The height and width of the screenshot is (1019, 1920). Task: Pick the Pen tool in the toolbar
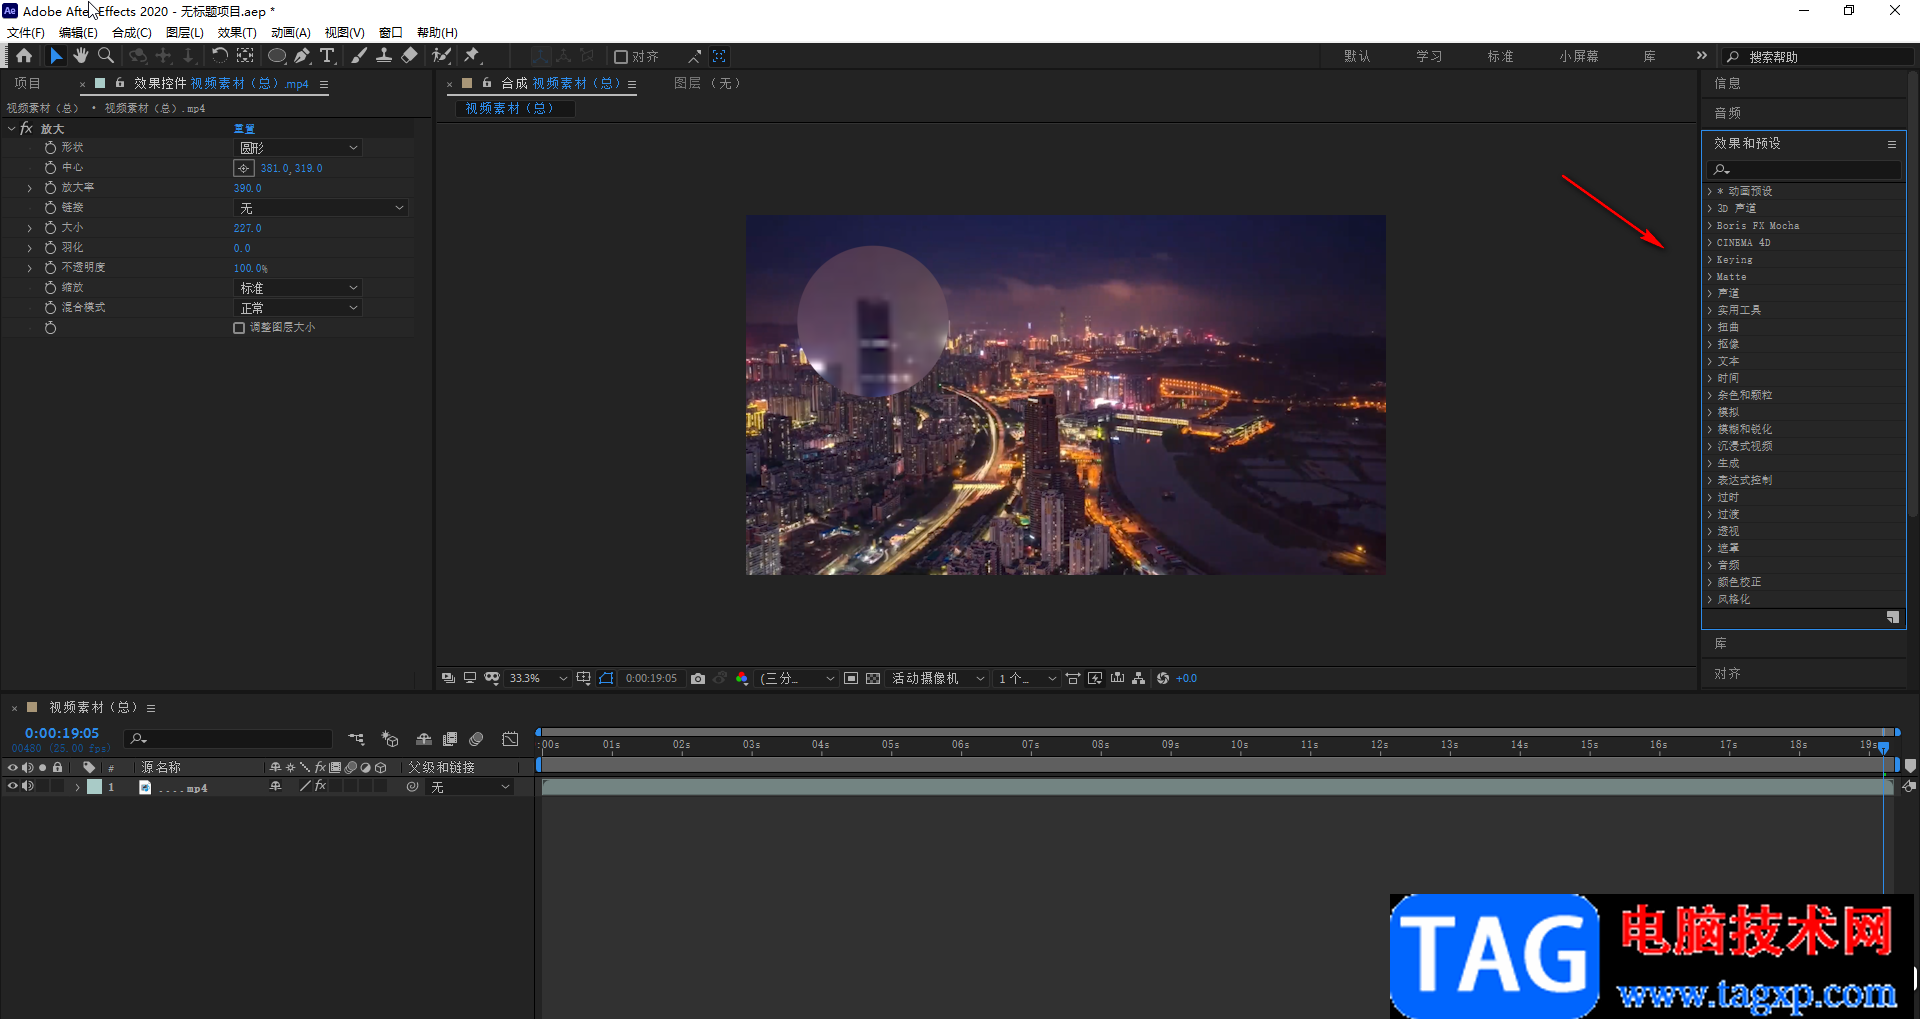[302, 56]
